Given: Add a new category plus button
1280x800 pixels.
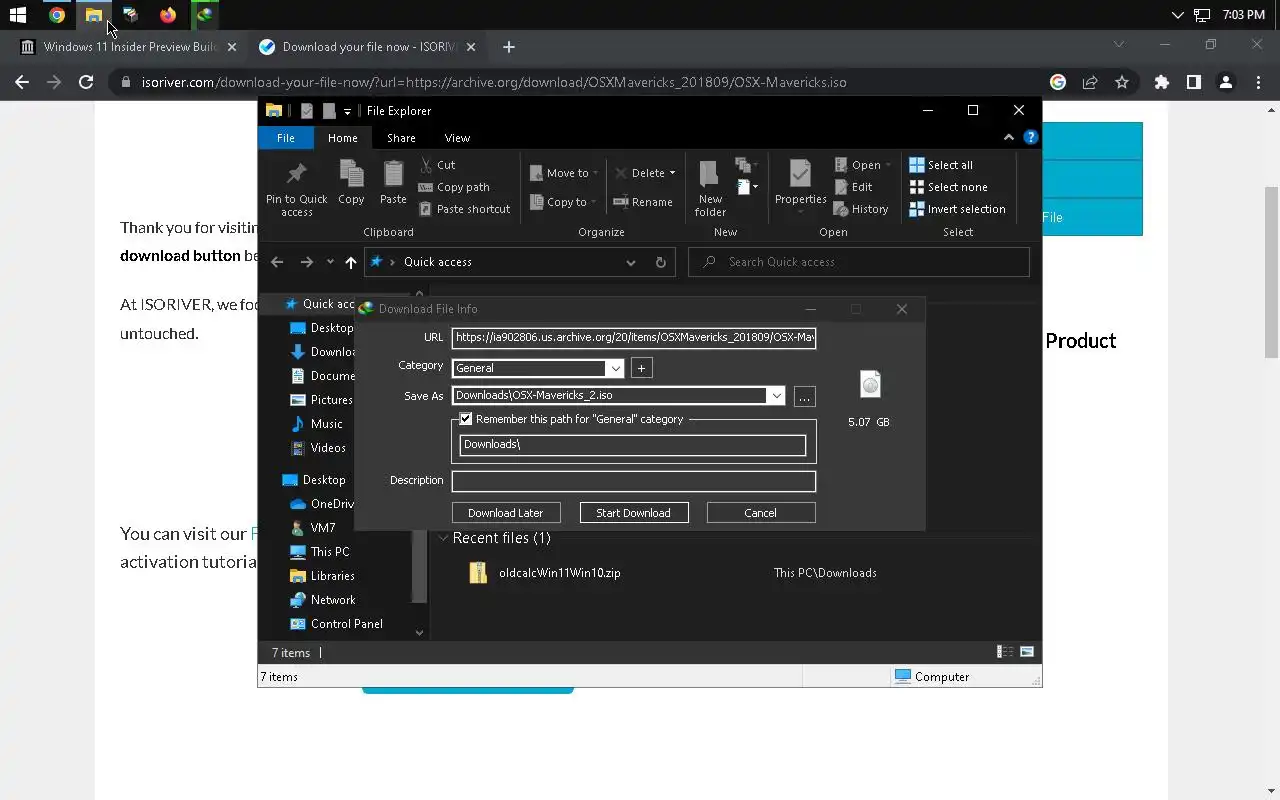Looking at the screenshot, I should pos(642,368).
